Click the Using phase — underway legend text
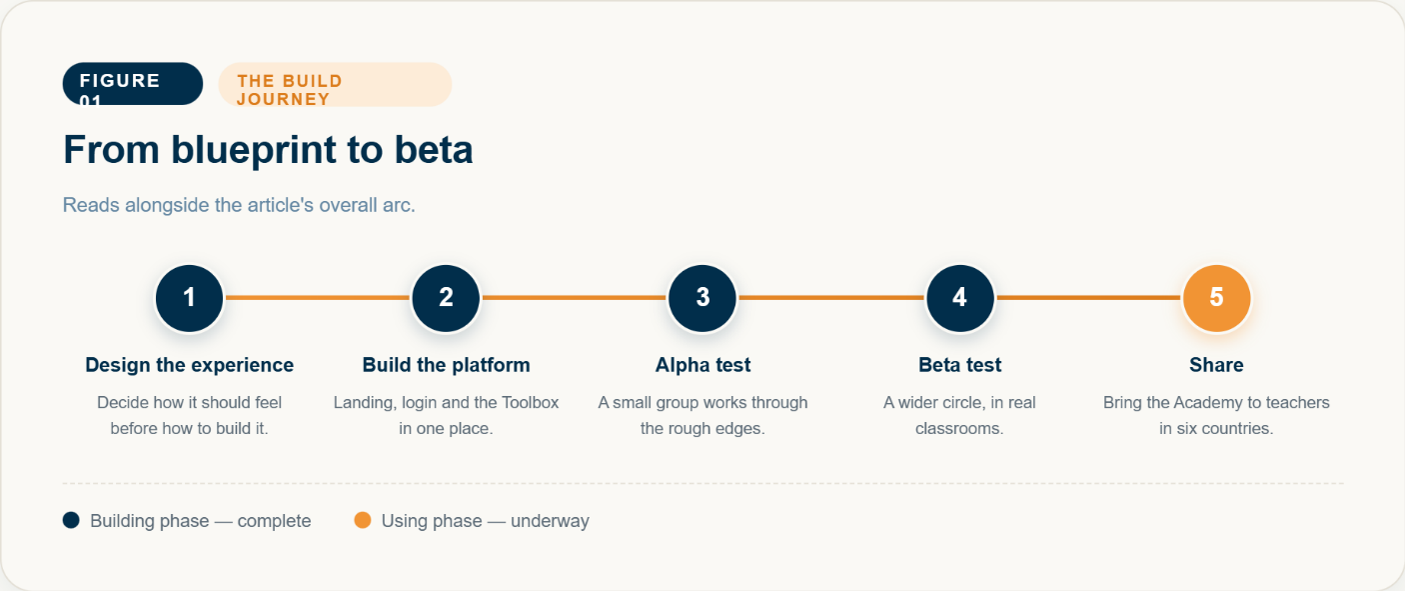The height and width of the screenshot is (591, 1405). [485, 521]
